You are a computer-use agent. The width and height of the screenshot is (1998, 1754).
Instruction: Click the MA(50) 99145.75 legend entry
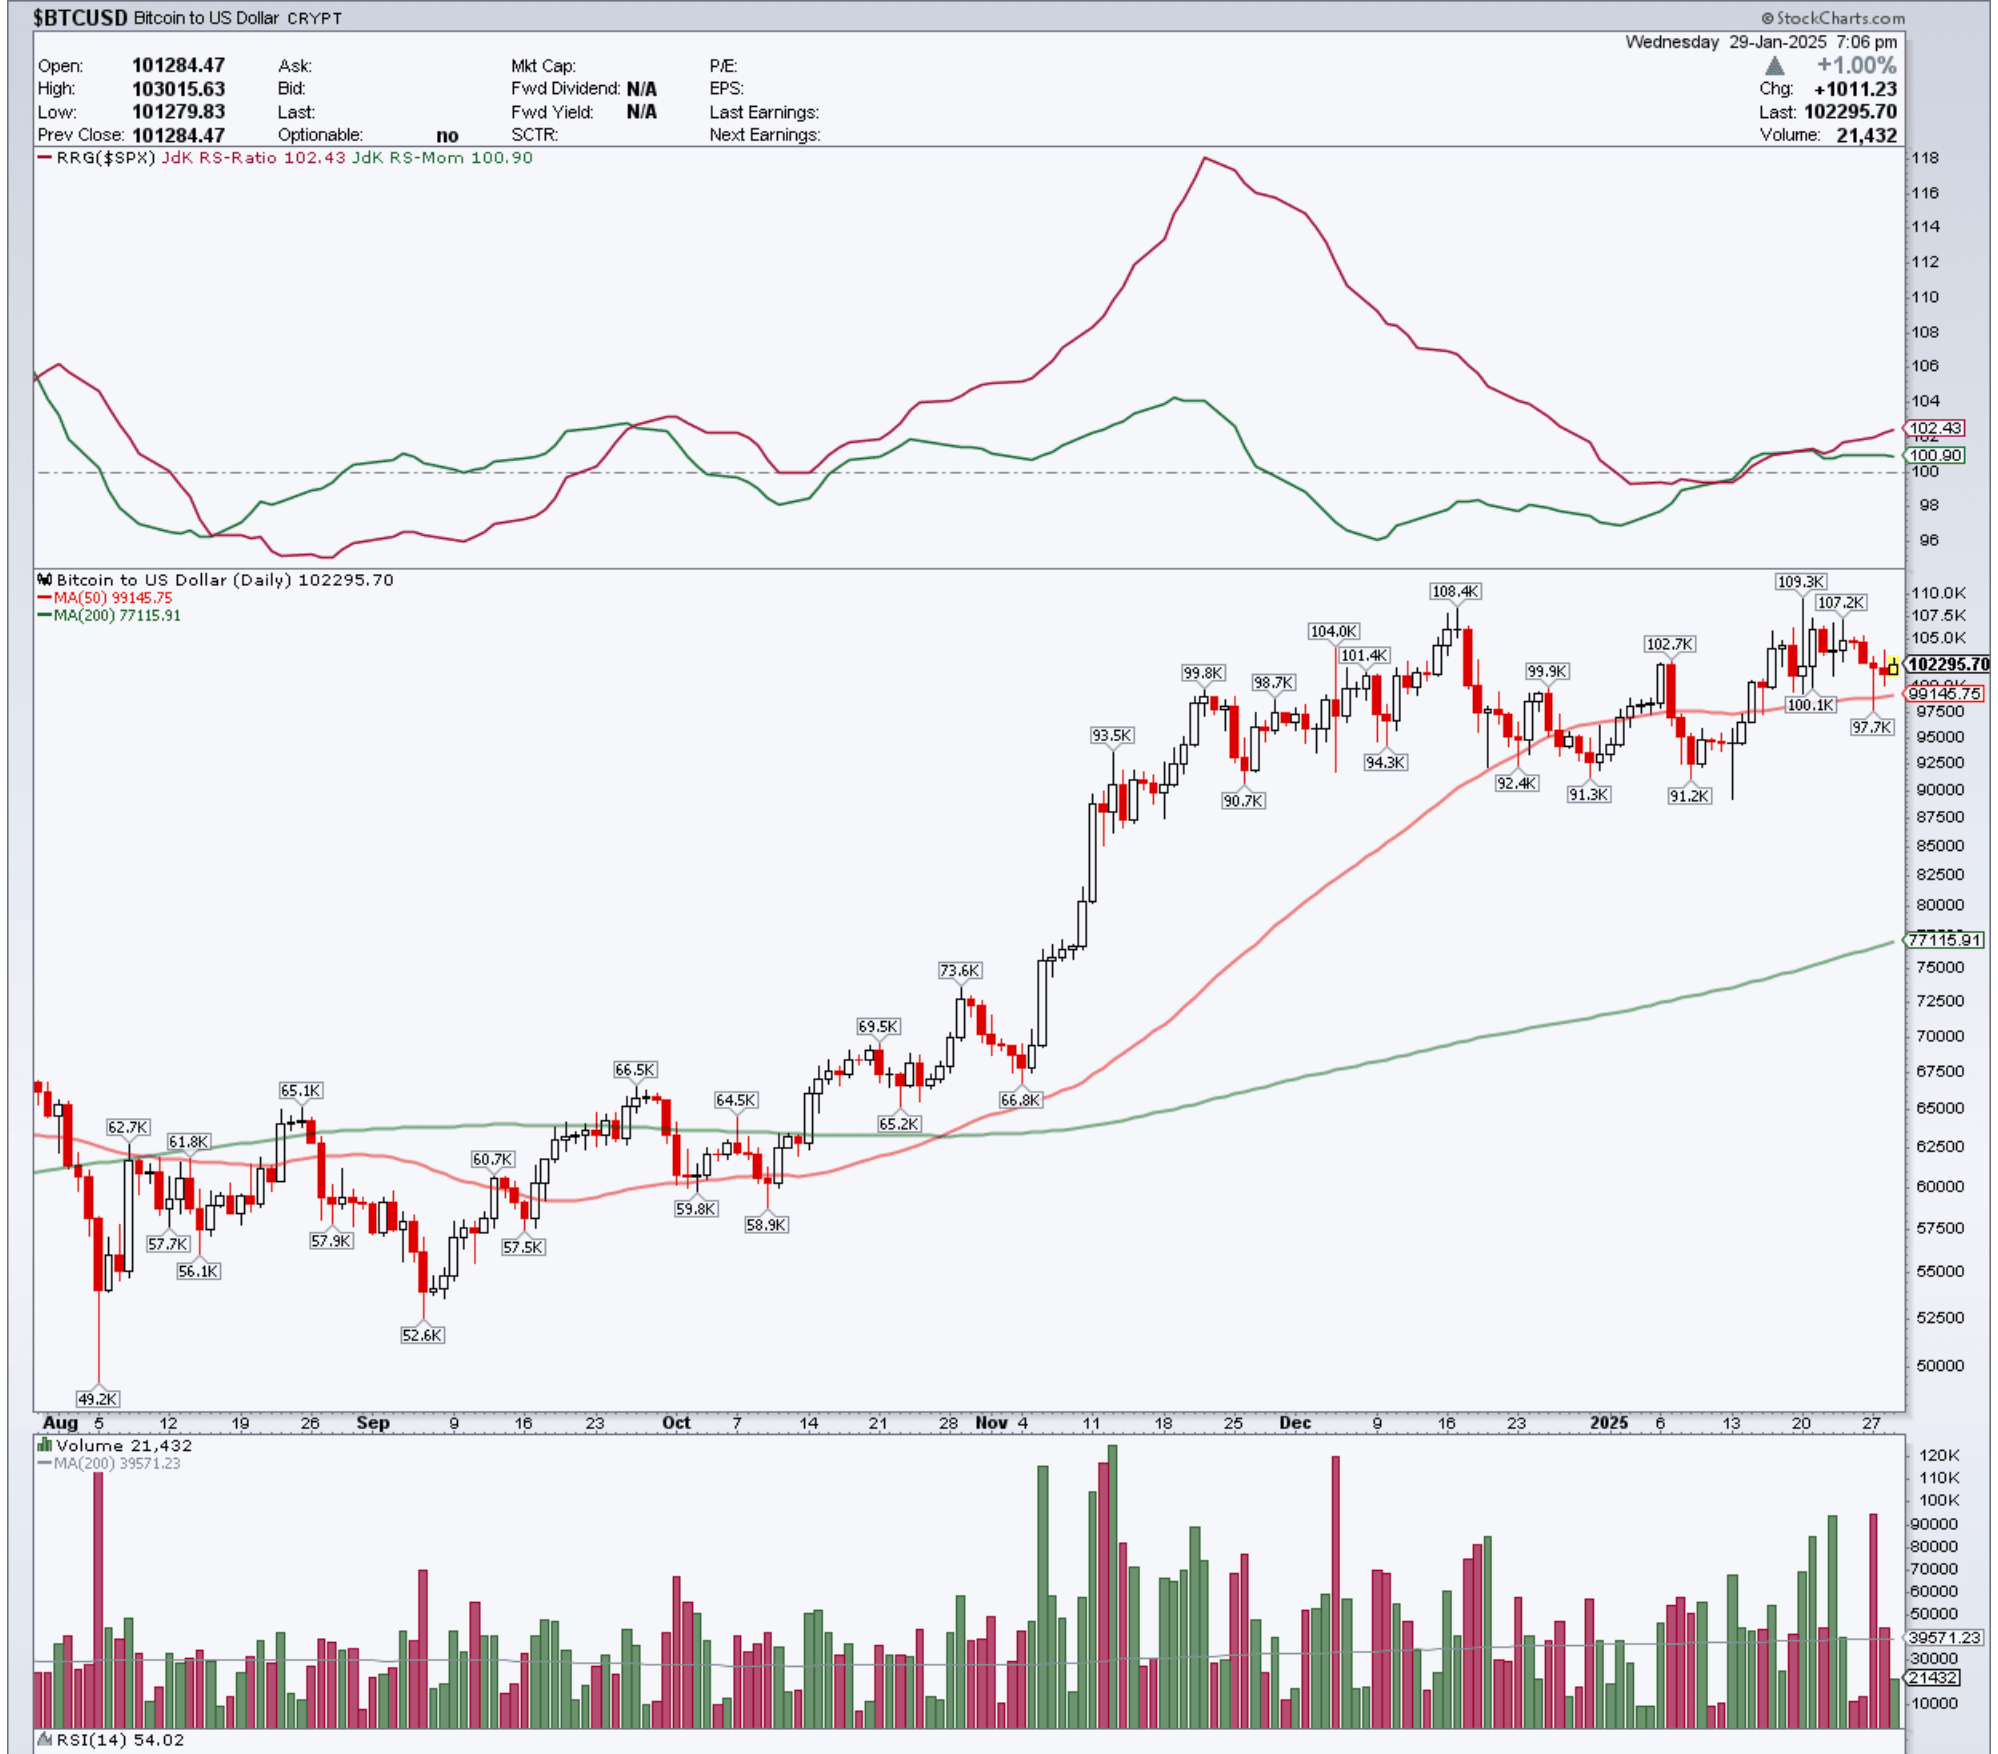[x=105, y=598]
